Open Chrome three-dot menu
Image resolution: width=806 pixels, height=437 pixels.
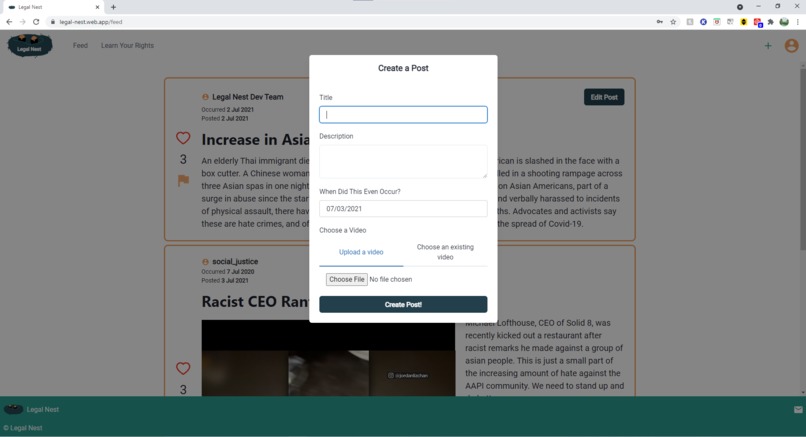[798, 22]
